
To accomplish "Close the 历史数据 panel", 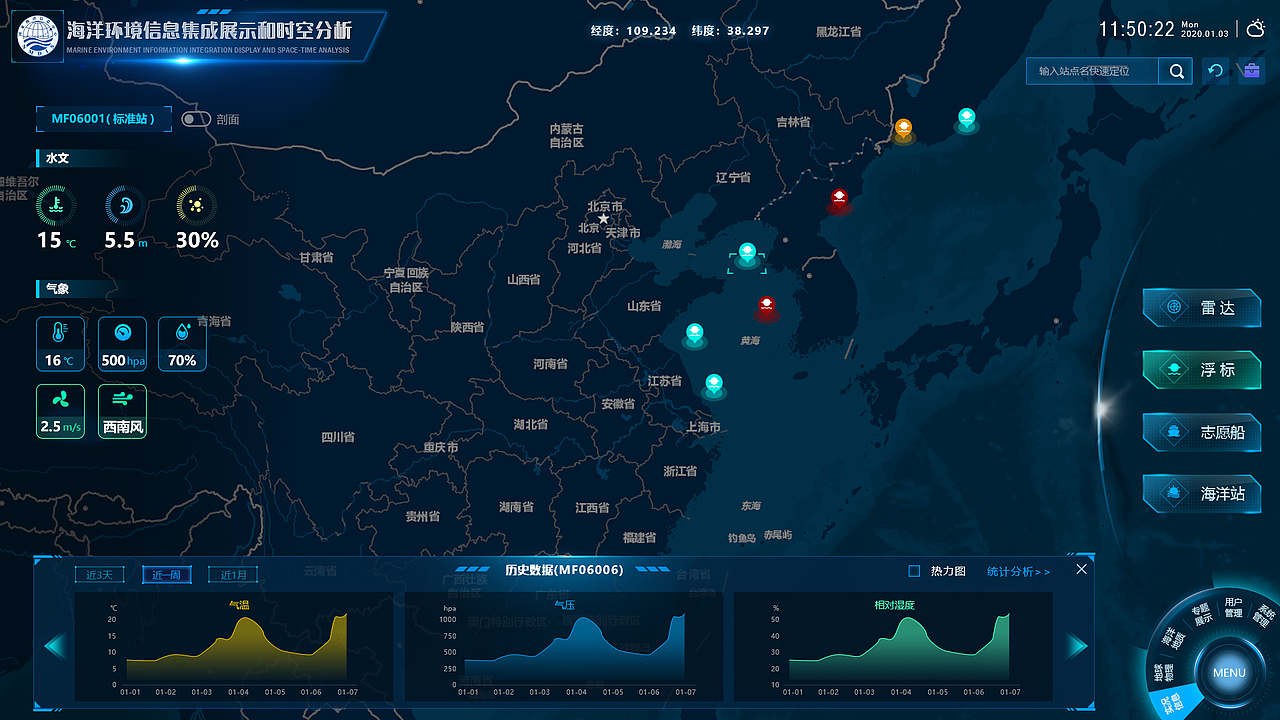I will (x=1081, y=569).
